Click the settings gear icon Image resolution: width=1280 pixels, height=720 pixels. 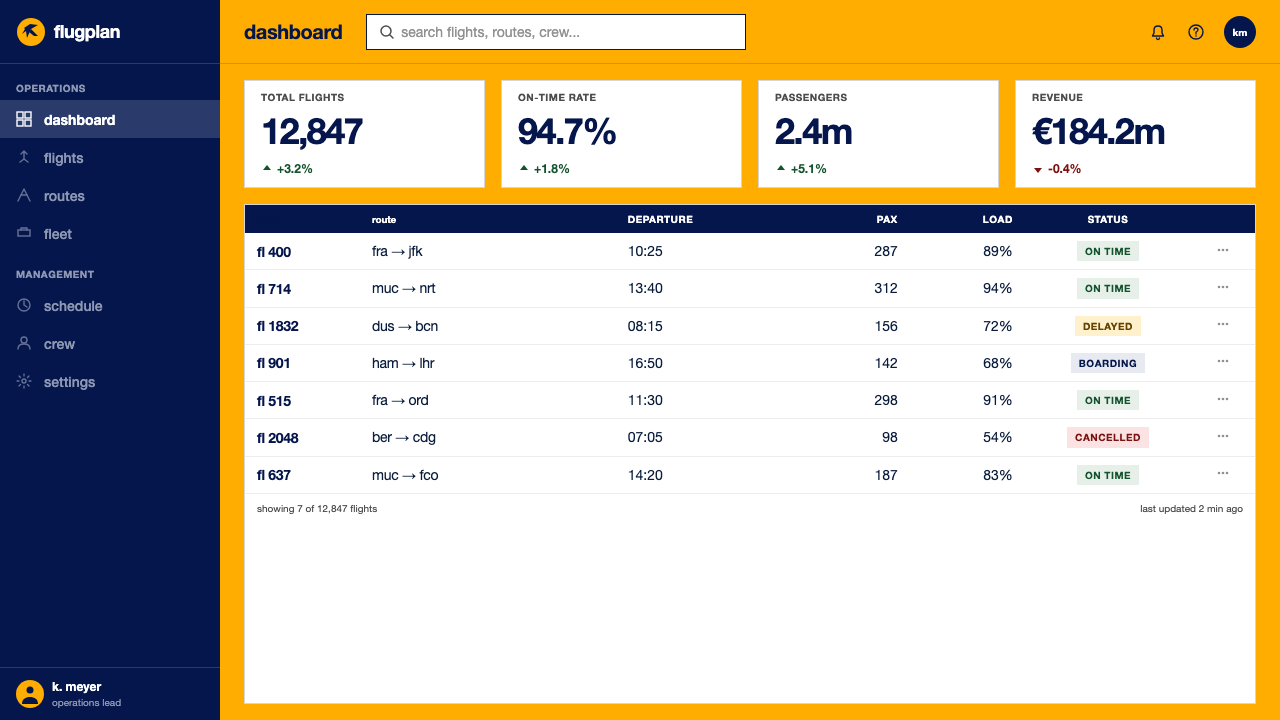pyautogui.click(x=24, y=381)
